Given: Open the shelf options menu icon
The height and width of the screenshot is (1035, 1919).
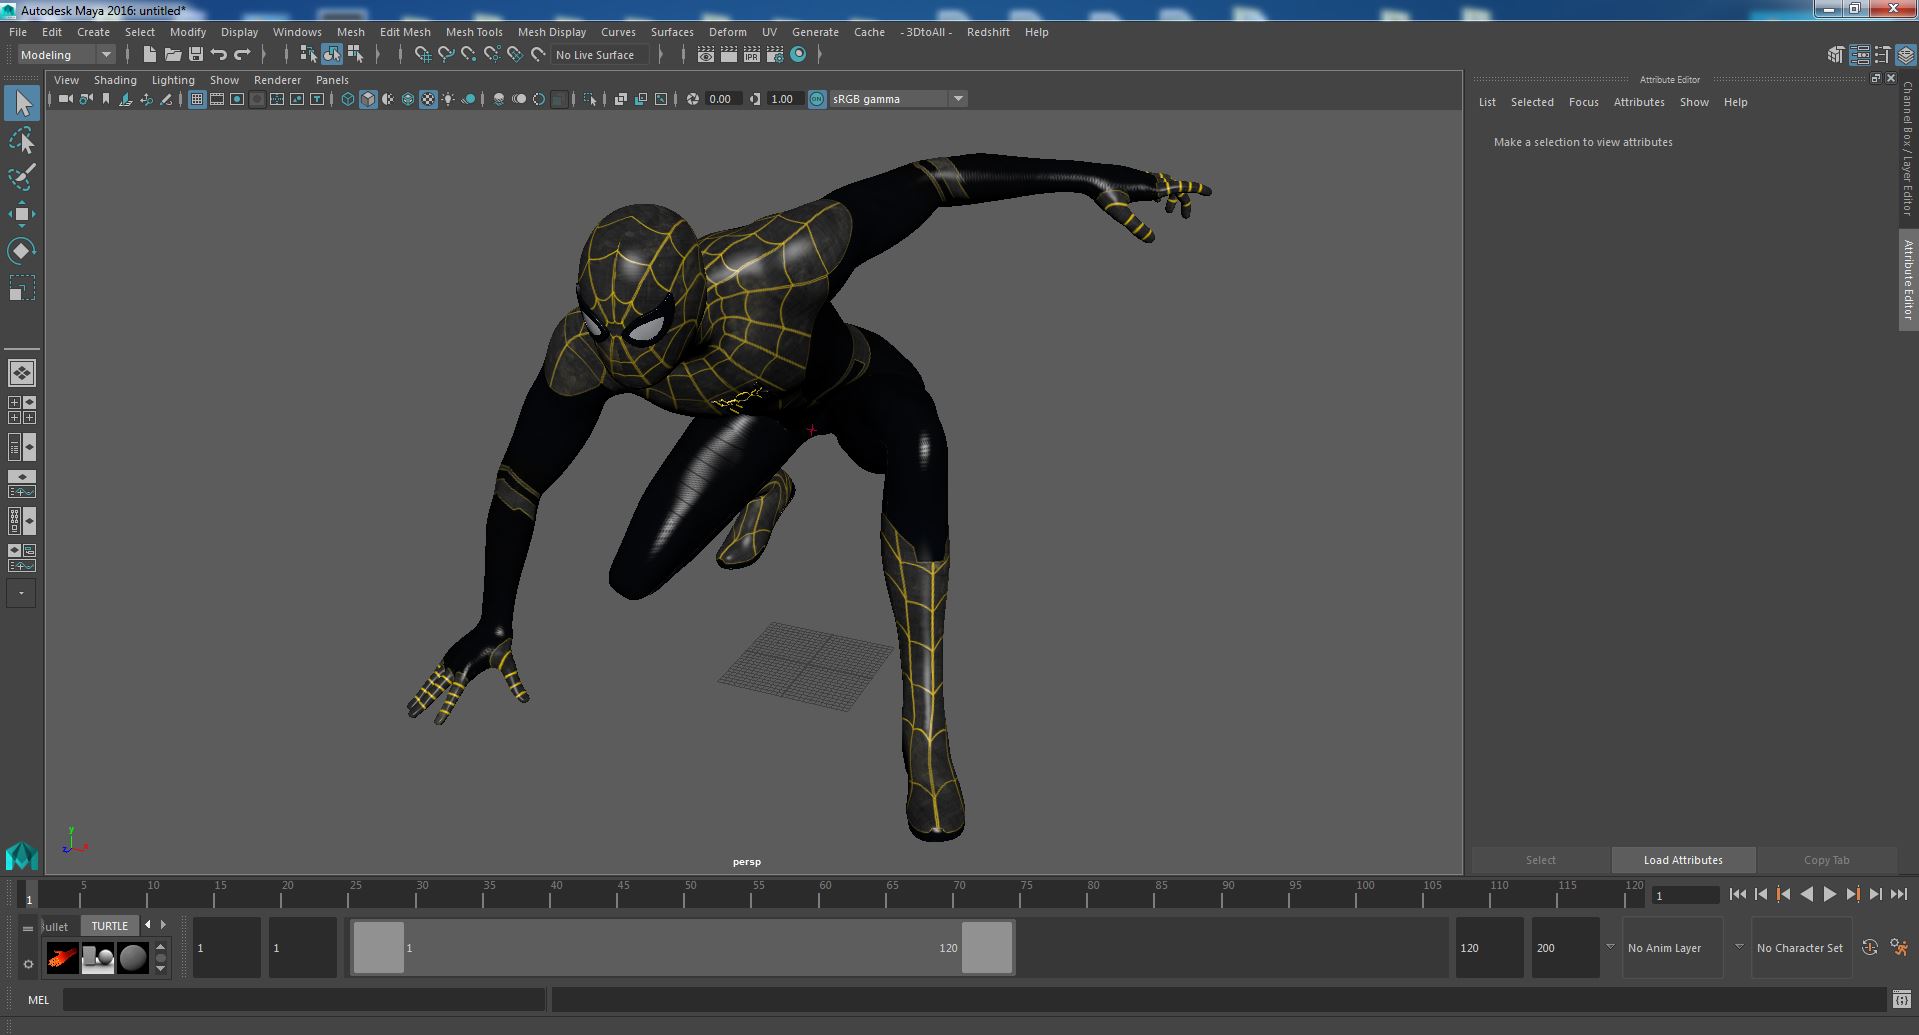Looking at the screenshot, I should coord(28,964).
